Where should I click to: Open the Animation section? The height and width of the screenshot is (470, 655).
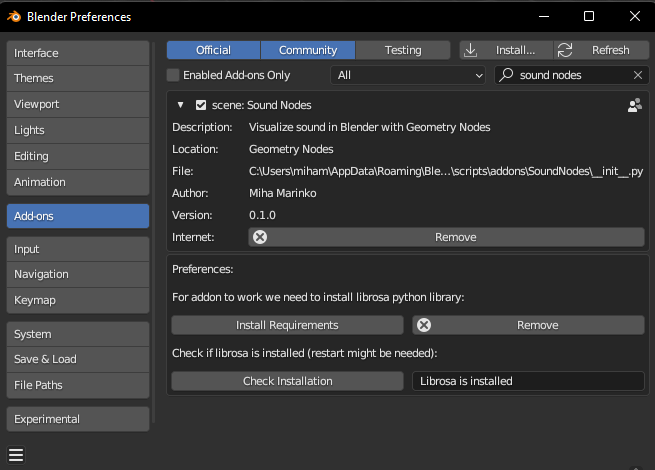tap(78, 182)
